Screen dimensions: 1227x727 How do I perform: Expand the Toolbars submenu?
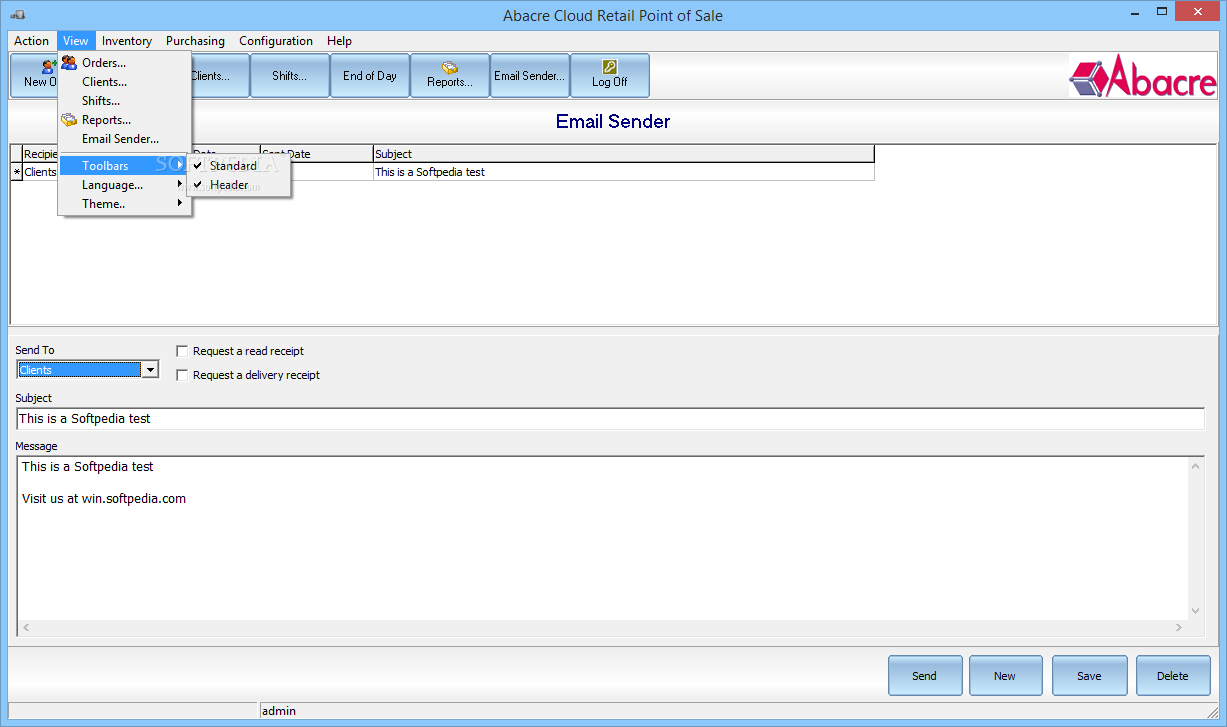coord(124,166)
